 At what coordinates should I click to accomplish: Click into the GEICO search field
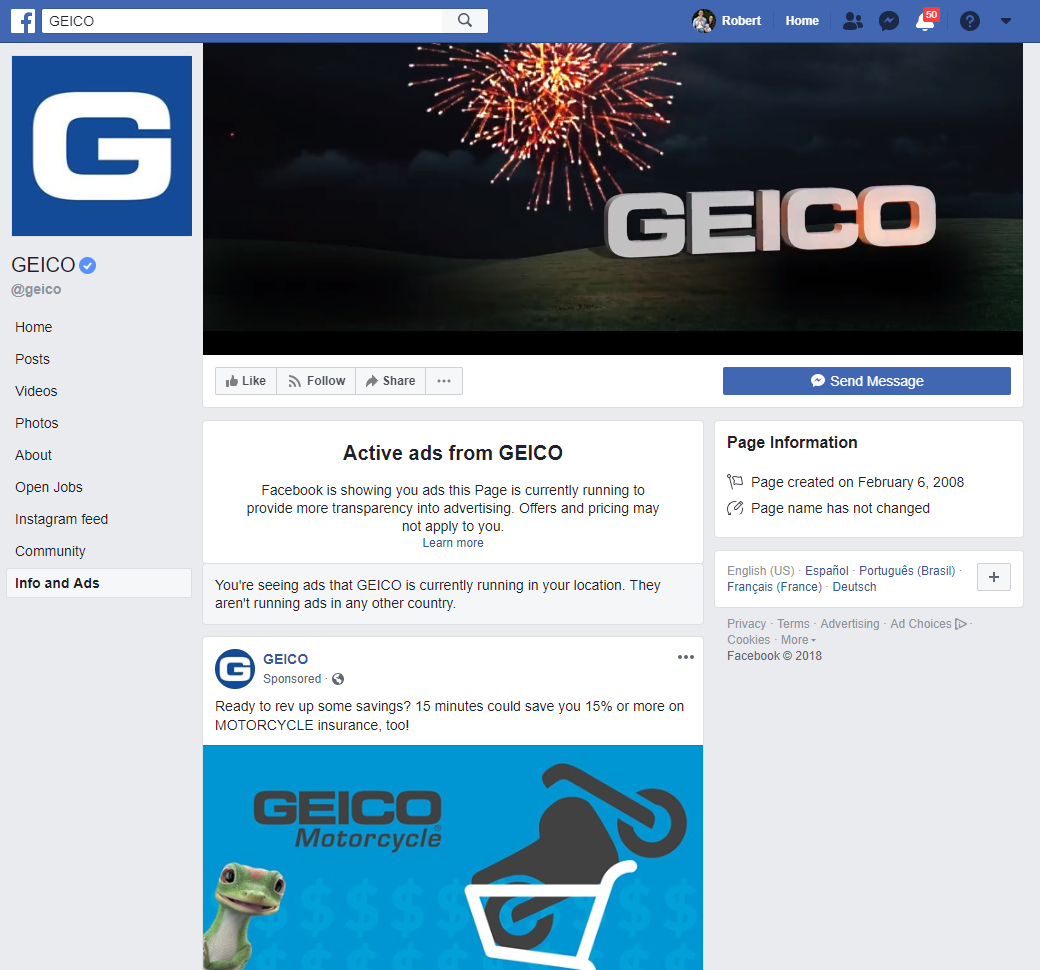click(240, 21)
